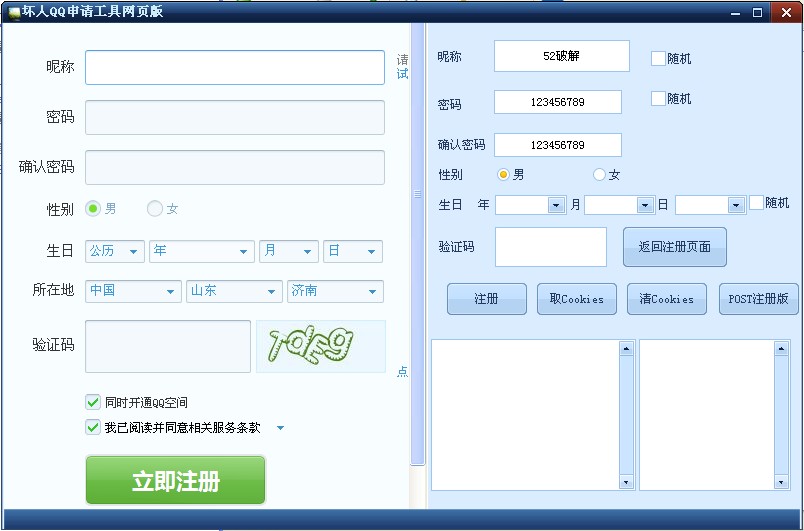
Task: Click the 取Cookies button
Action: point(577,299)
